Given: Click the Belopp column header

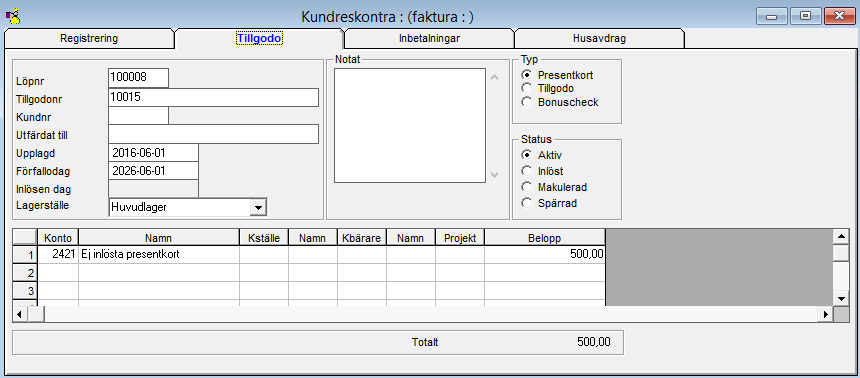Looking at the screenshot, I should [x=545, y=238].
